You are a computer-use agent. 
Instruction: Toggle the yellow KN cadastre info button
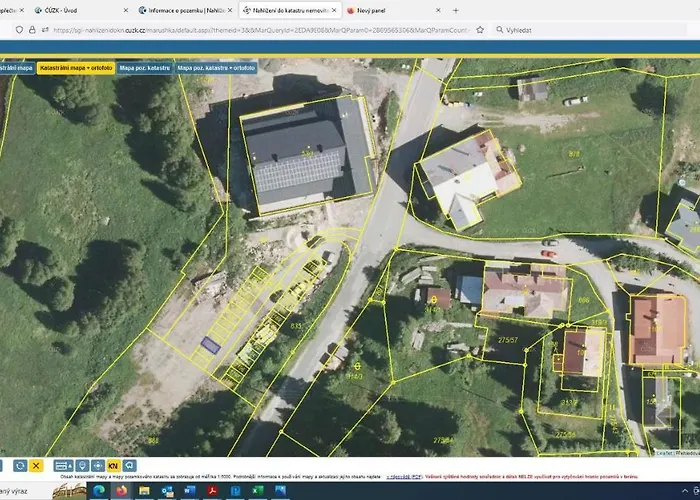click(113, 466)
